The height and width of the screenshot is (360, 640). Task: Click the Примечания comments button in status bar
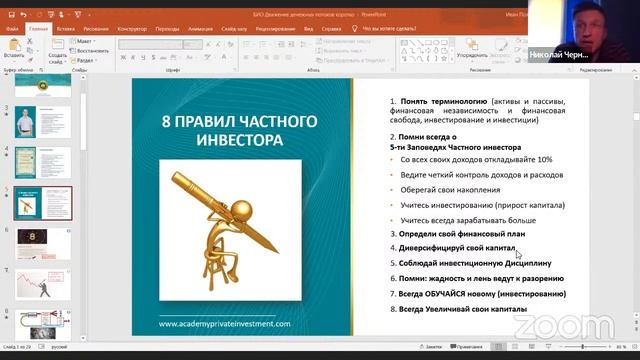pyautogui.click(x=466, y=347)
